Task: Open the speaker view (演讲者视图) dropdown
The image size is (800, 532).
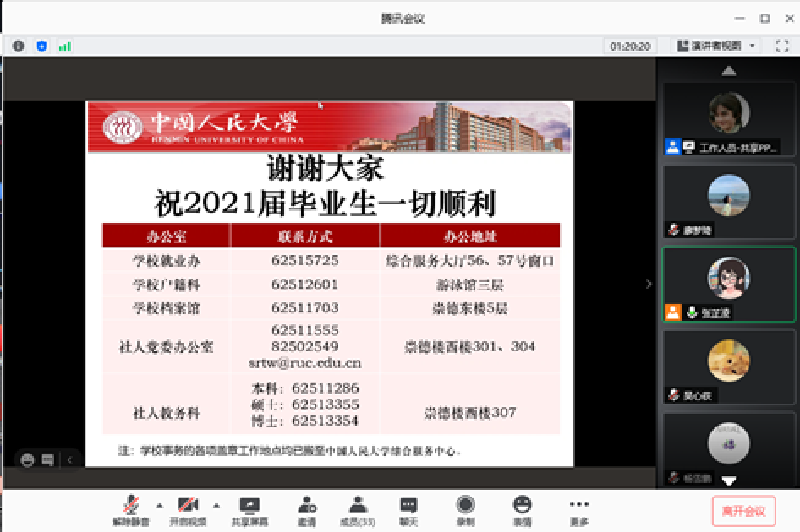Action: click(716, 46)
